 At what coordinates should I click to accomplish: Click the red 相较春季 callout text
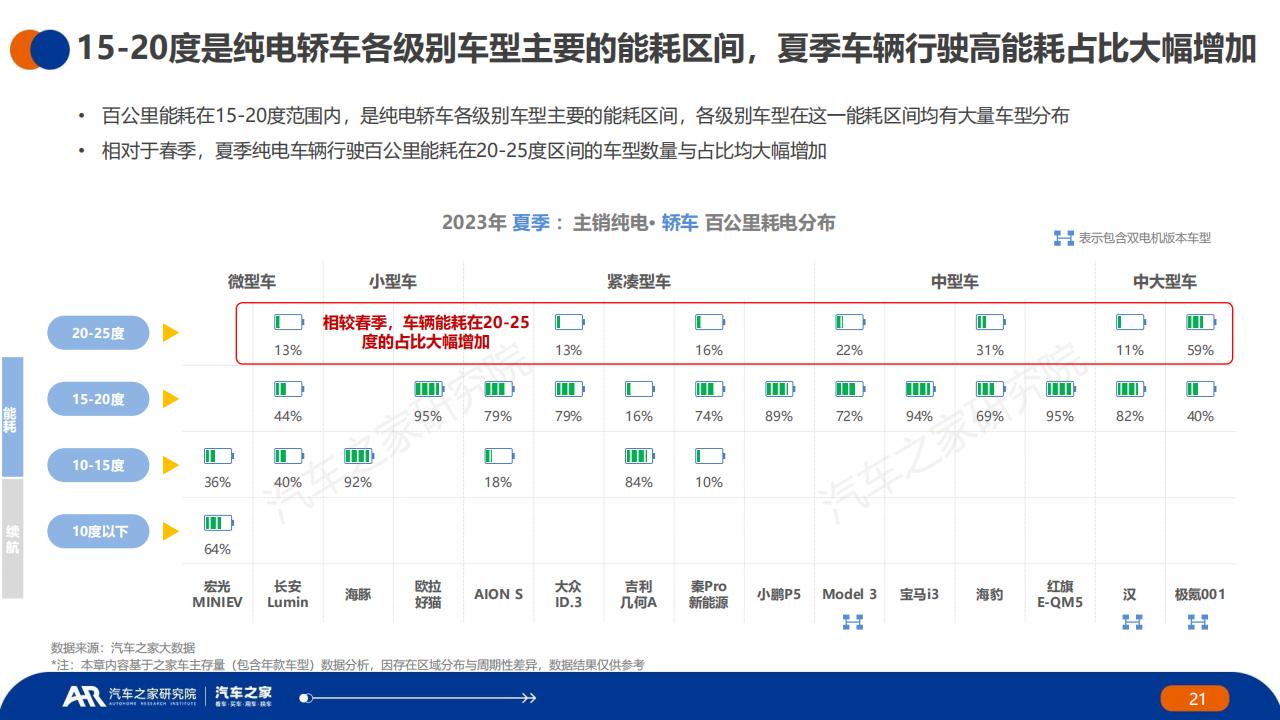426,332
